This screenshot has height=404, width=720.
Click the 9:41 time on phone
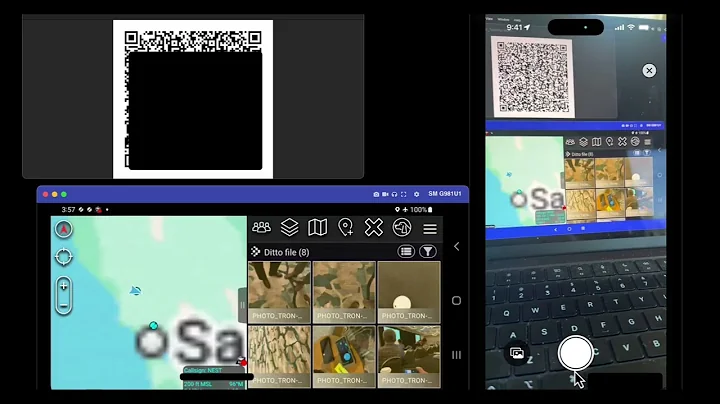click(514, 28)
